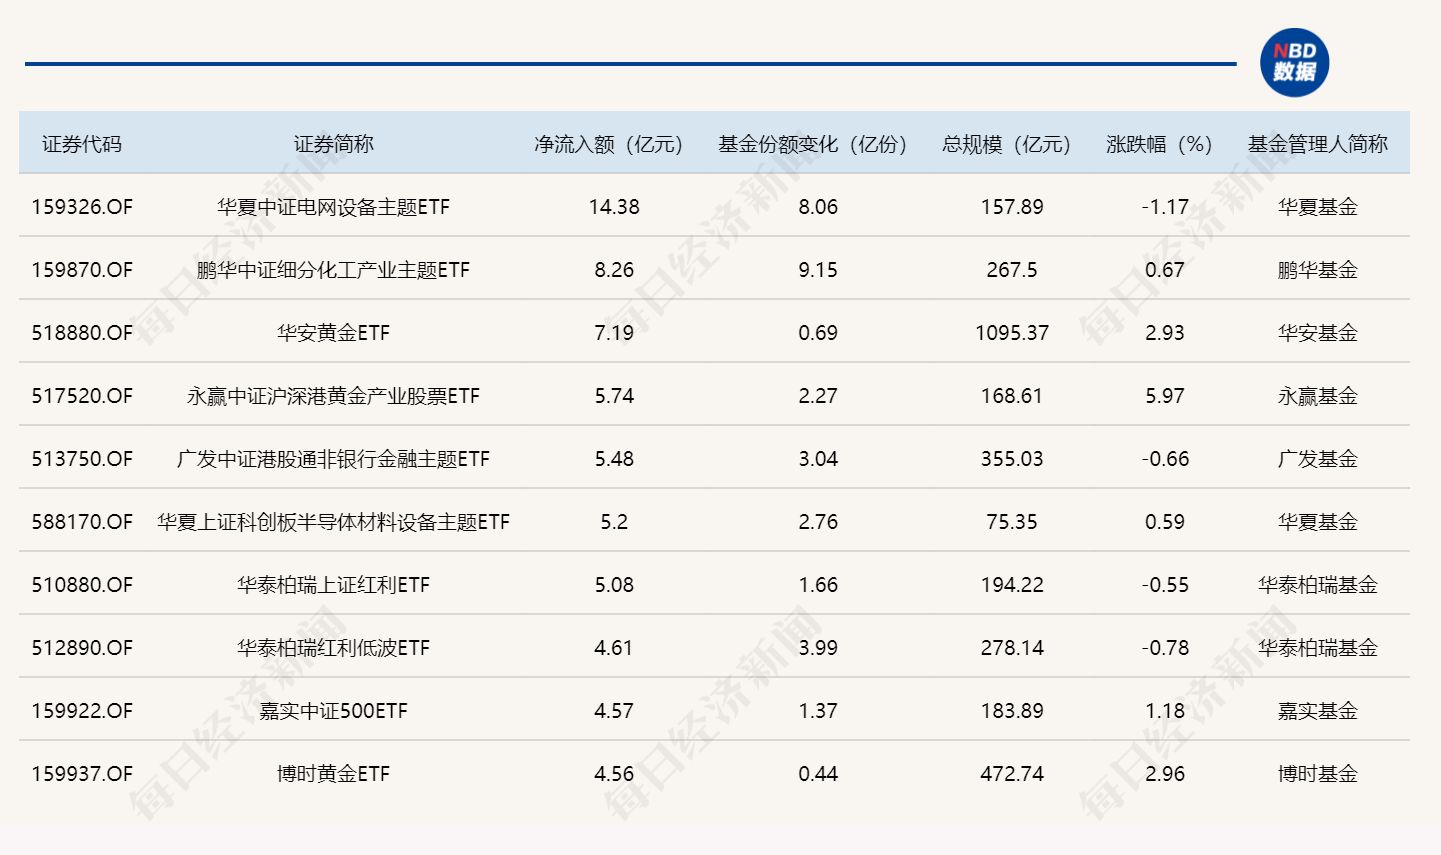Click the 博时黄金ETF fund name

(x=333, y=774)
